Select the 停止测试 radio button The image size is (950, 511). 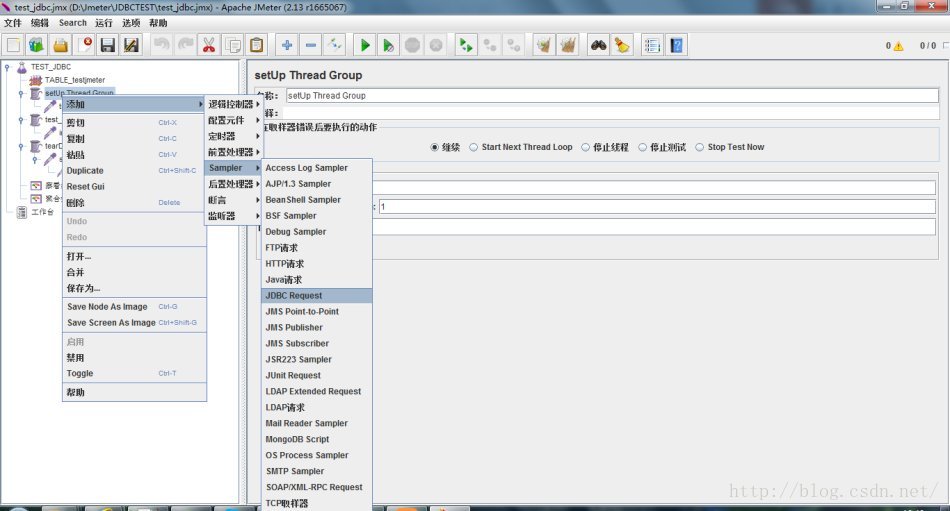point(642,147)
